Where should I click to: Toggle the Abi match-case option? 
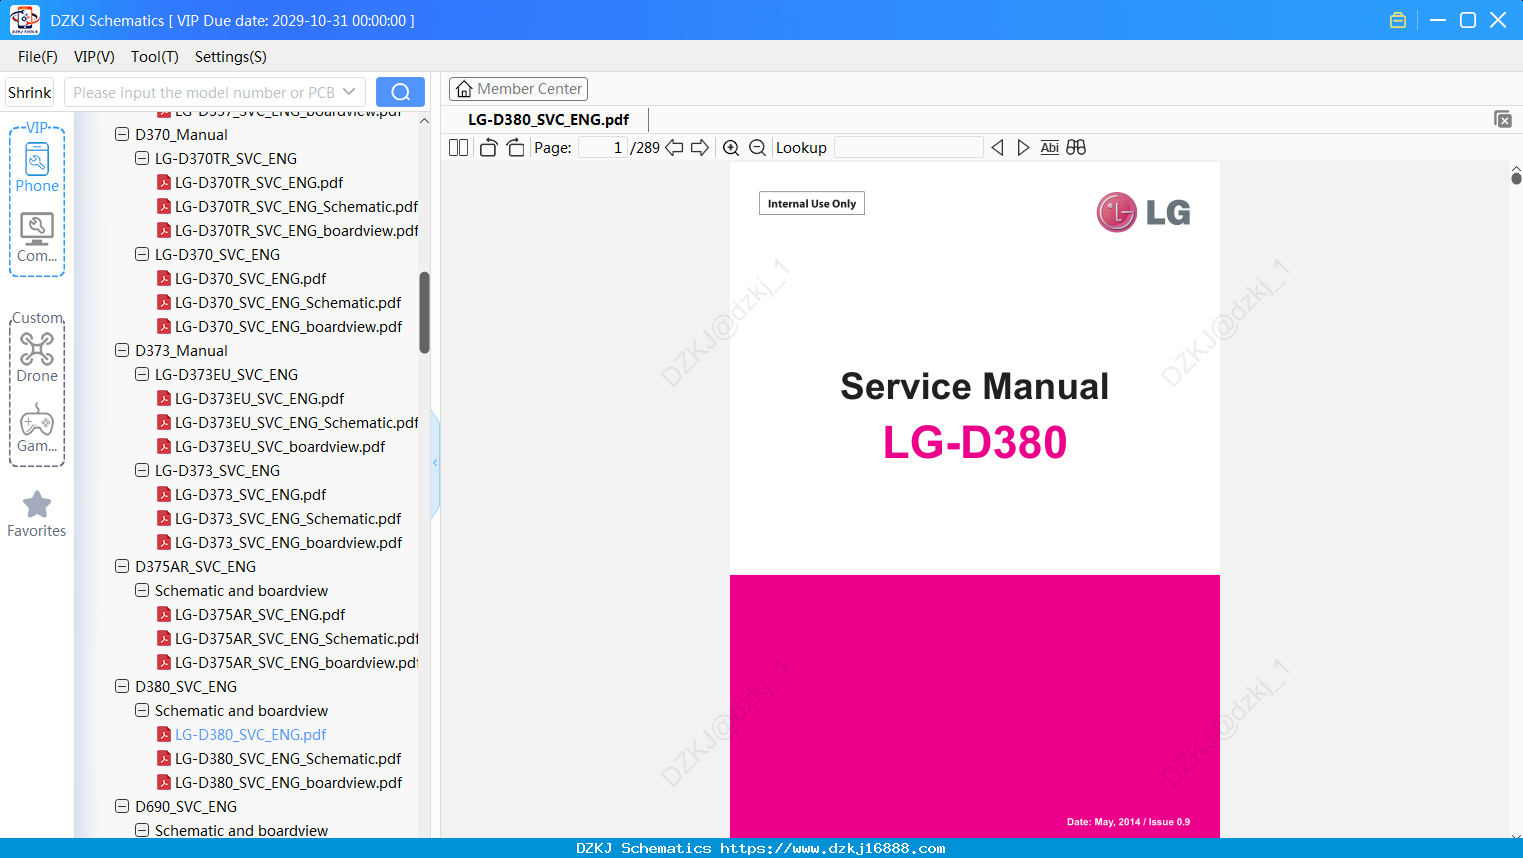pyautogui.click(x=1049, y=148)
